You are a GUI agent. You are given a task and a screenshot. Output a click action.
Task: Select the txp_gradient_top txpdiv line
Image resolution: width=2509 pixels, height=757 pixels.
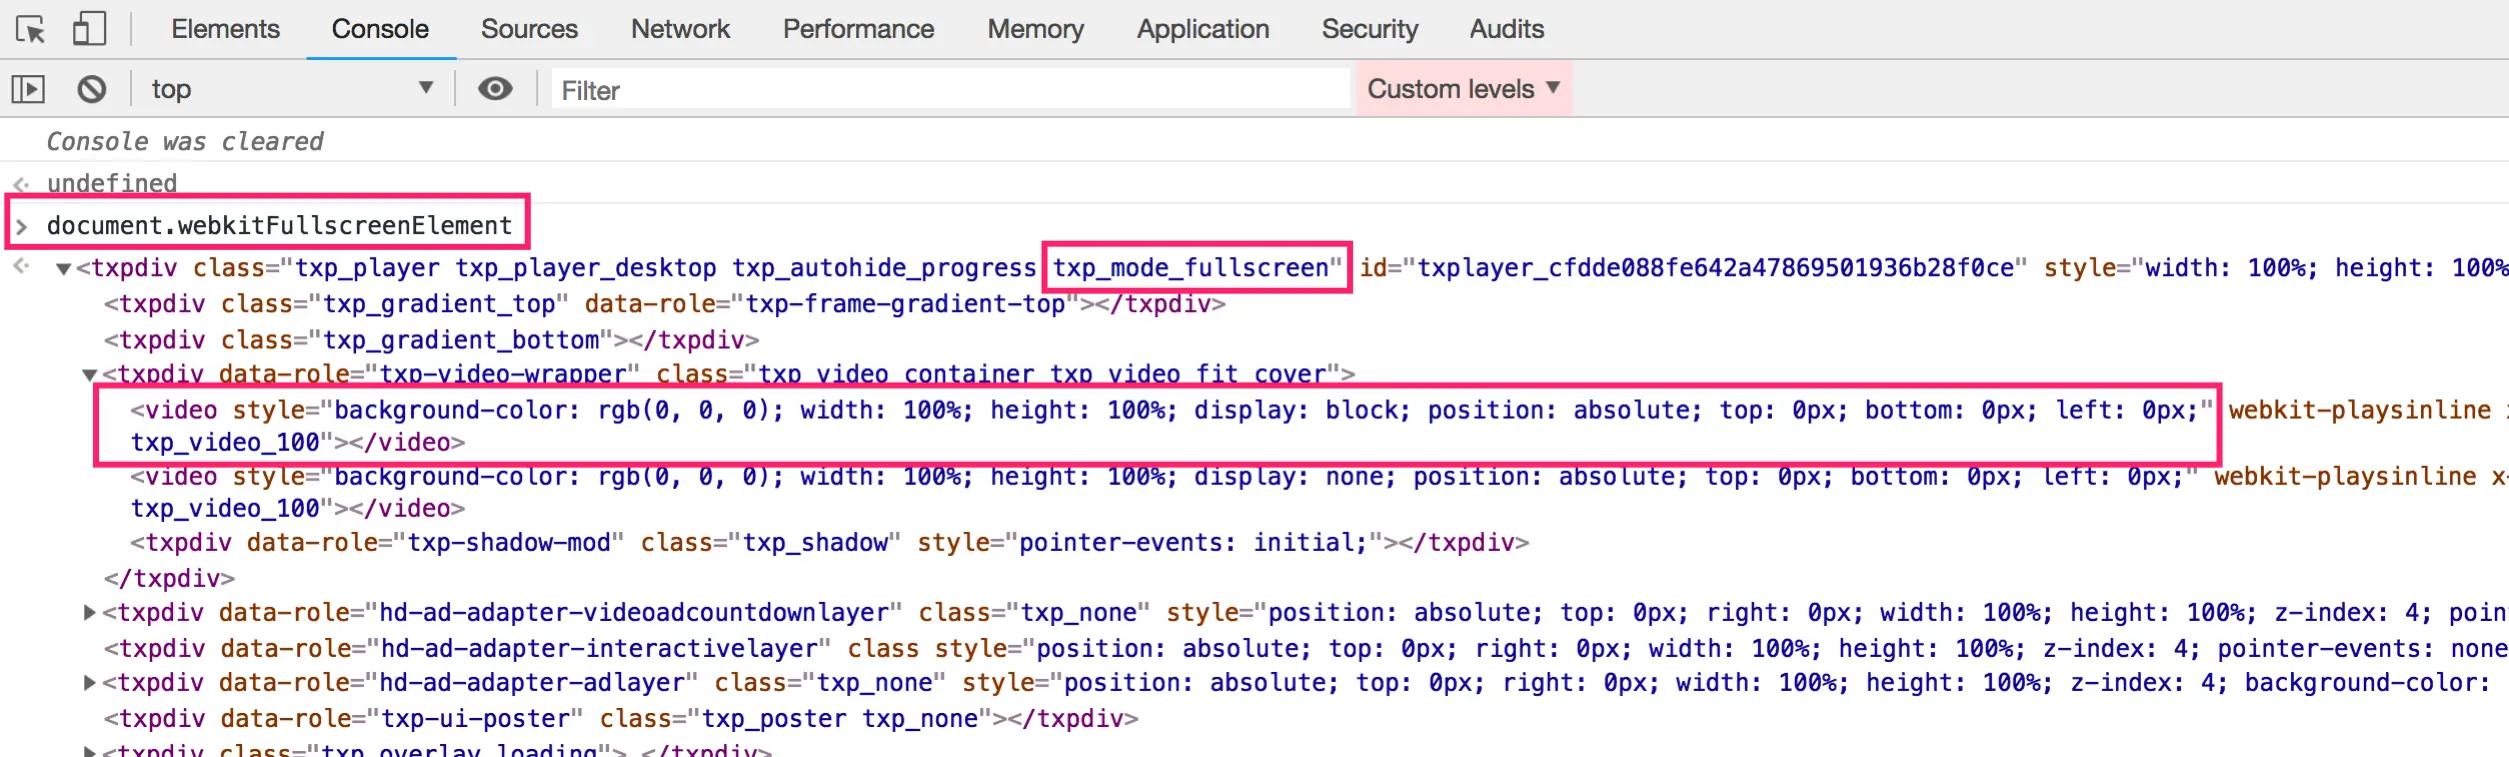[664, 303]
